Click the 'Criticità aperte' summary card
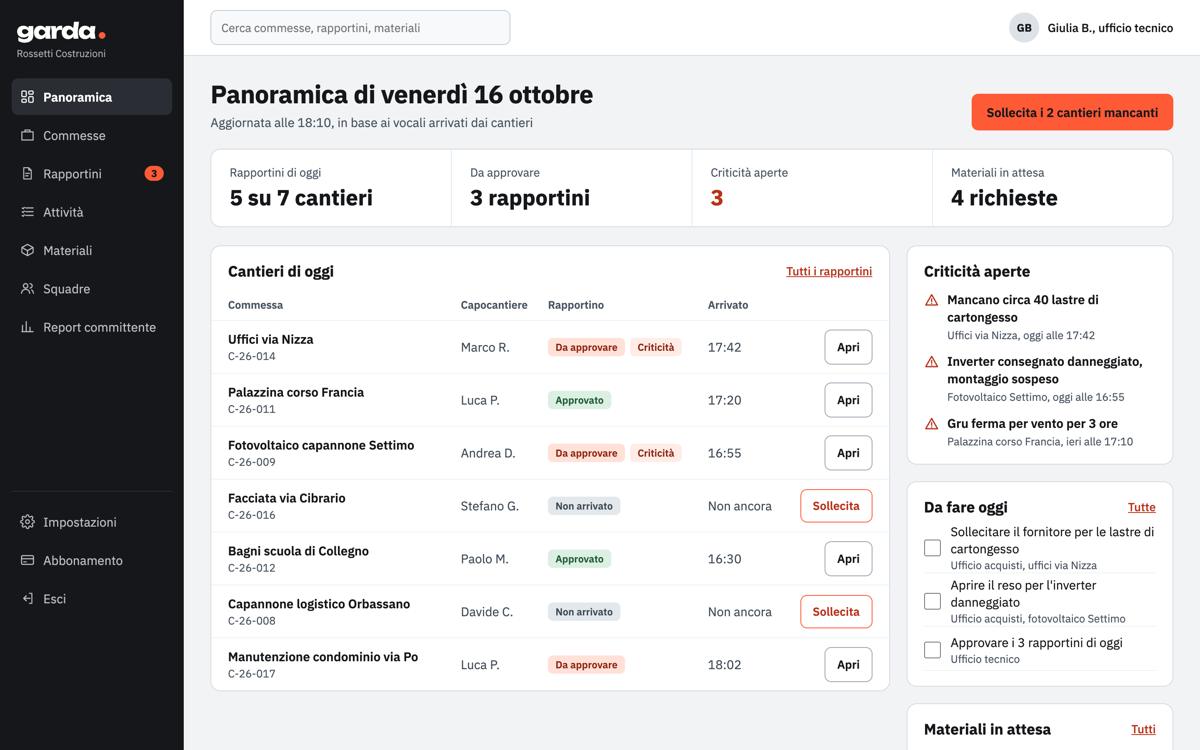 (812, 188)
